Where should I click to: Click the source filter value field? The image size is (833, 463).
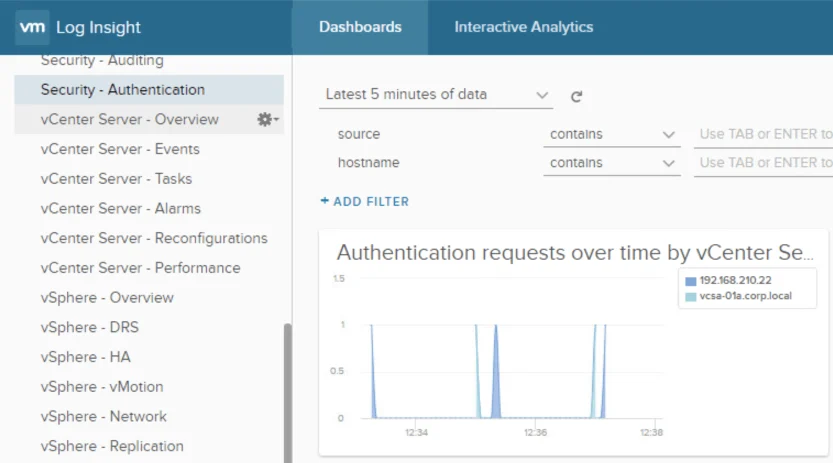coord(763,135)
